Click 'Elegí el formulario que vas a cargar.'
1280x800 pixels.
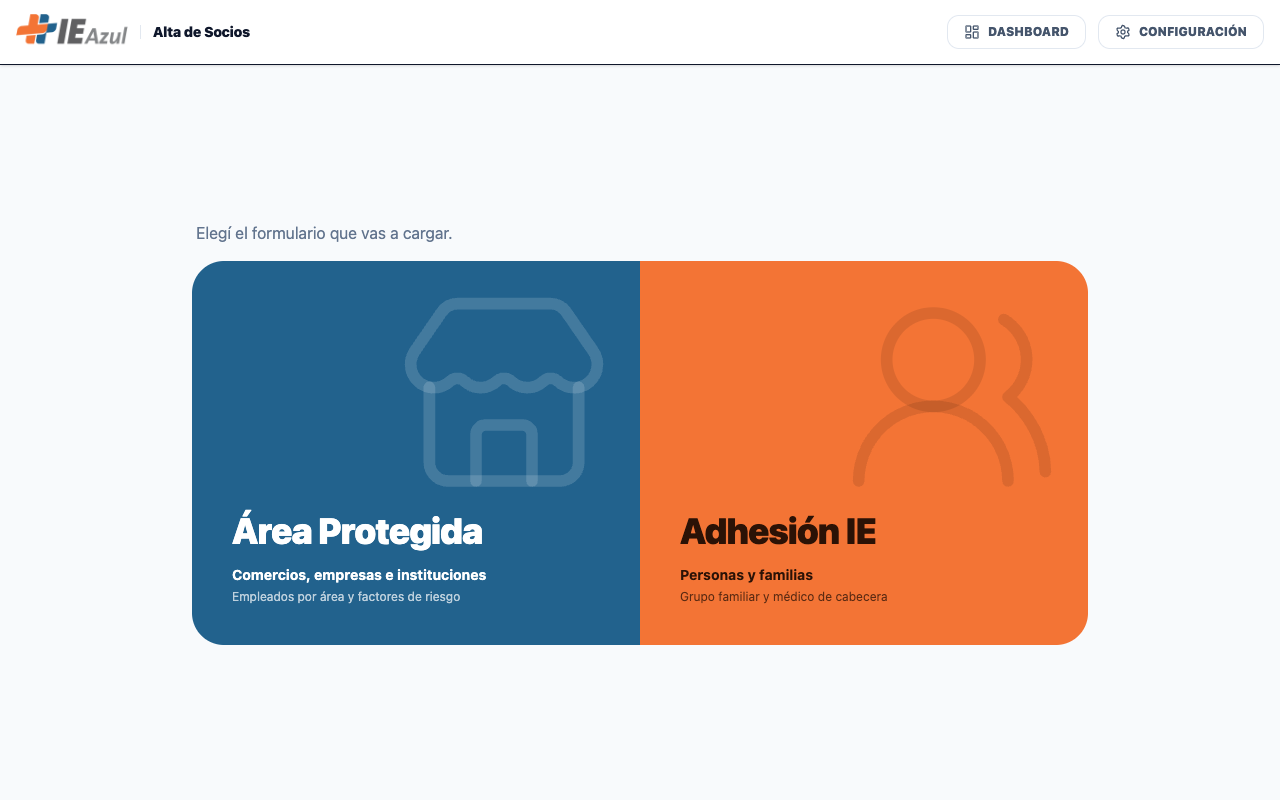324,233
